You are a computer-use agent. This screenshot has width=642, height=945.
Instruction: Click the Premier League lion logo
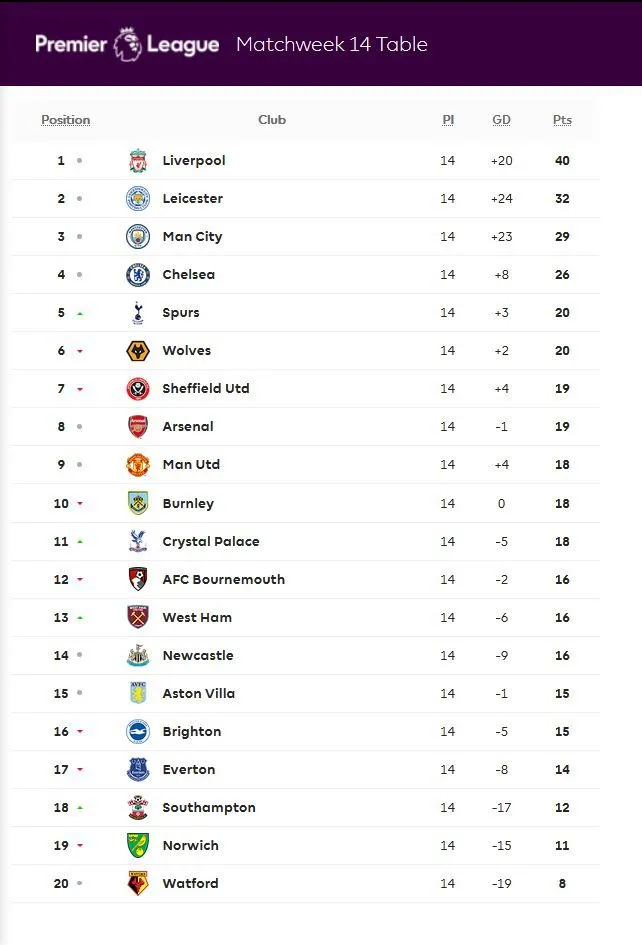(x=127, y=43)
